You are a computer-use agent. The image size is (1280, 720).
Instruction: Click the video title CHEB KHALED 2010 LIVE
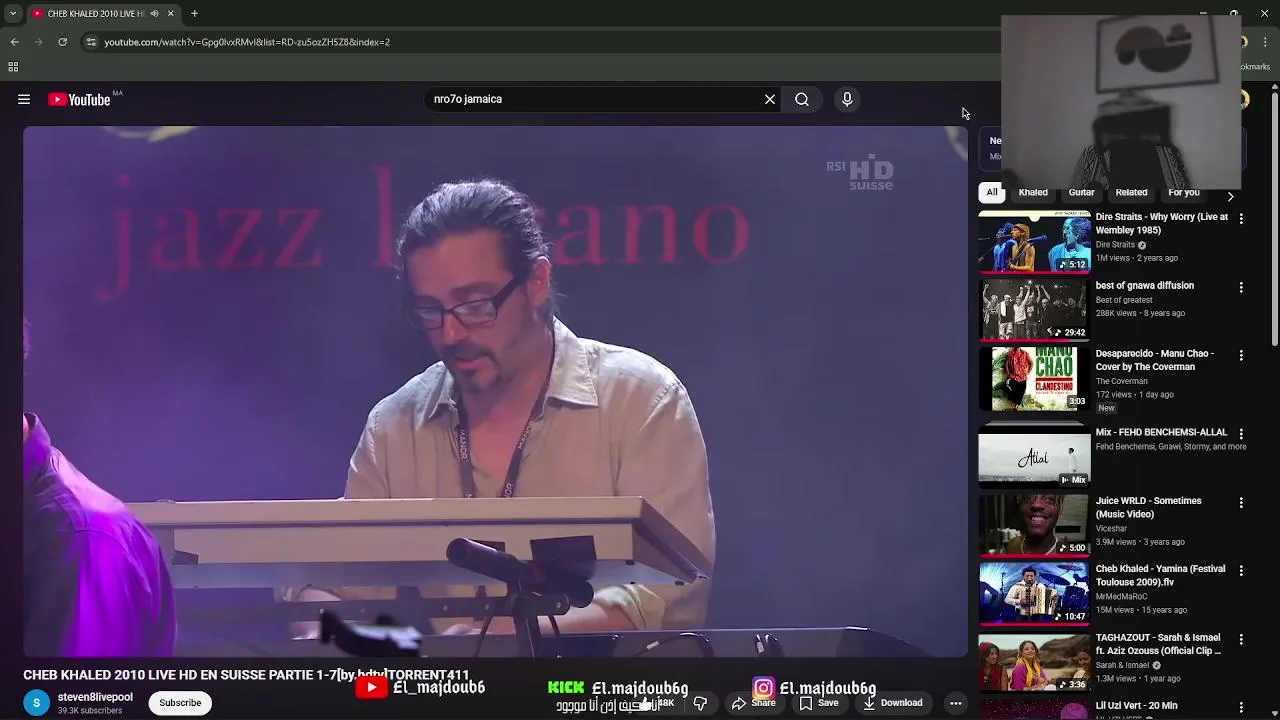246,675
